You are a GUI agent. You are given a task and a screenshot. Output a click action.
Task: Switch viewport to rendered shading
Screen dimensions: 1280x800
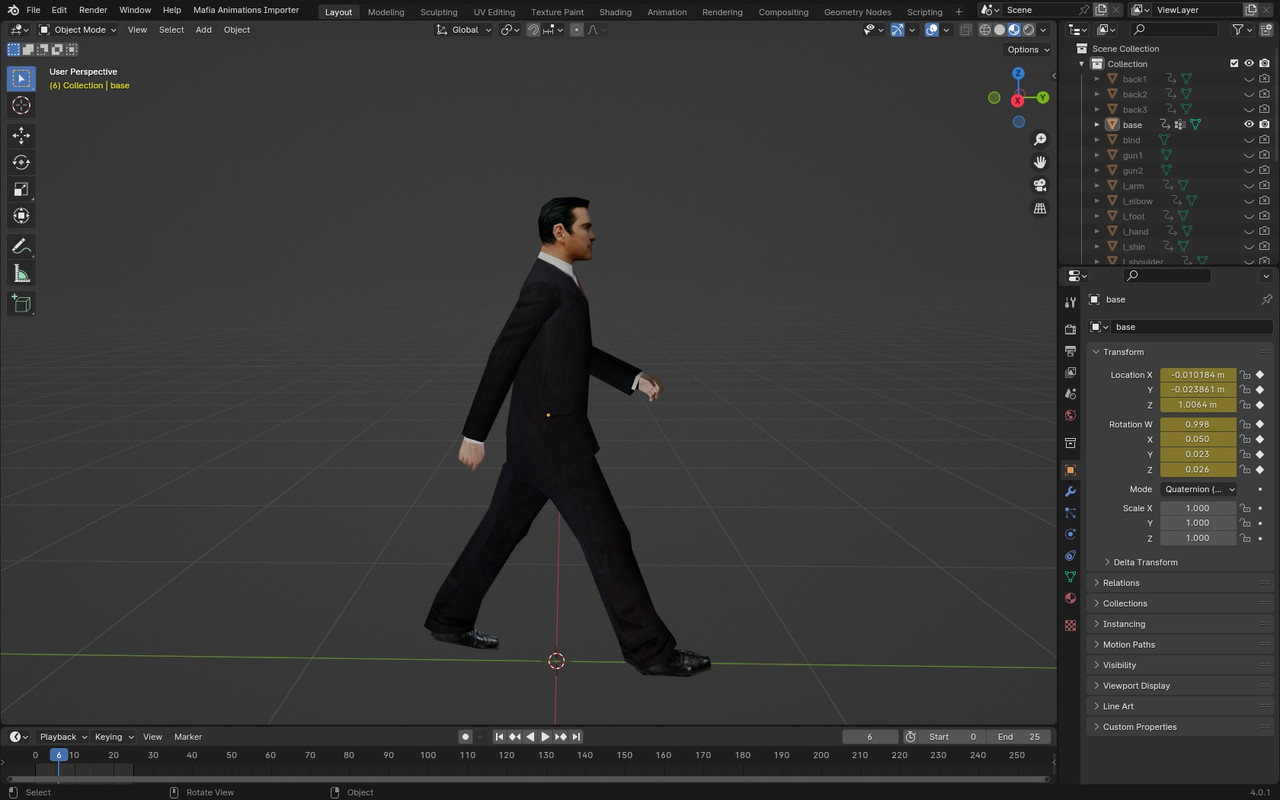click(1027, 30)
